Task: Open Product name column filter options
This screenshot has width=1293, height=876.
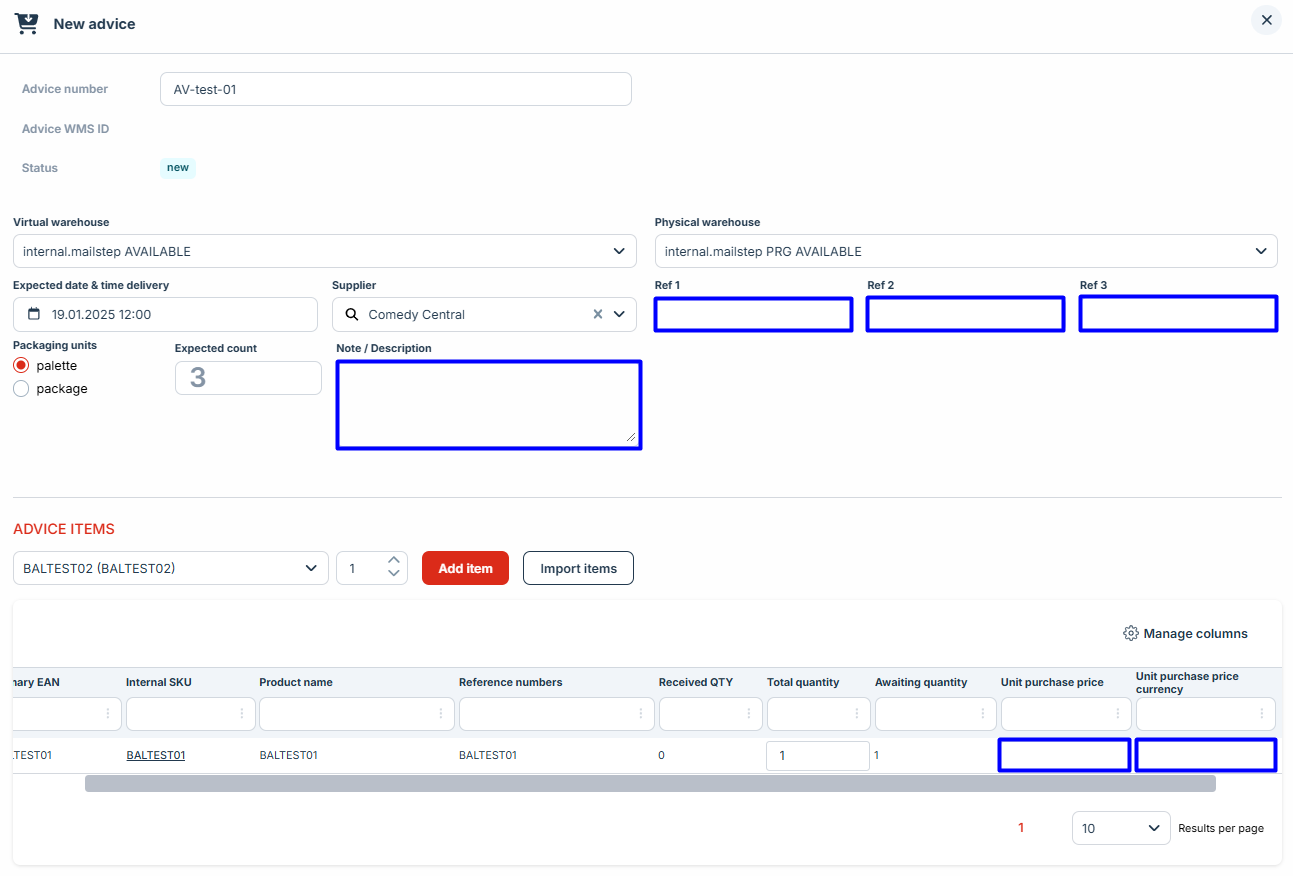Action: pyautogui.click(x=440, y=714)
